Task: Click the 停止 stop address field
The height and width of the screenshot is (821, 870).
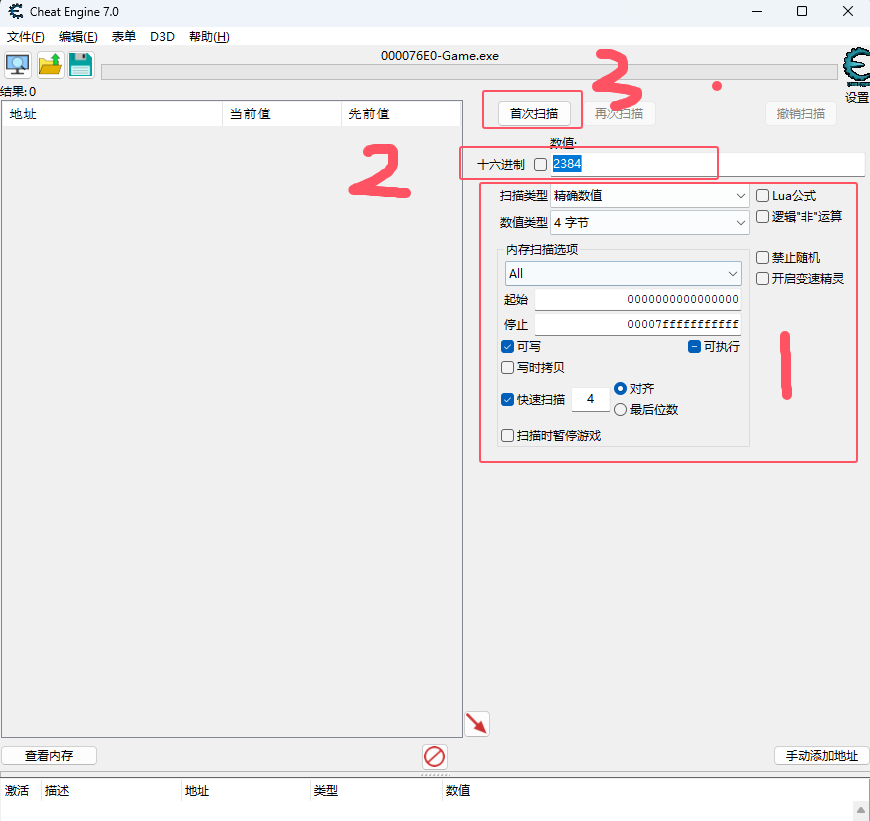Action: (x=638, y=324)
